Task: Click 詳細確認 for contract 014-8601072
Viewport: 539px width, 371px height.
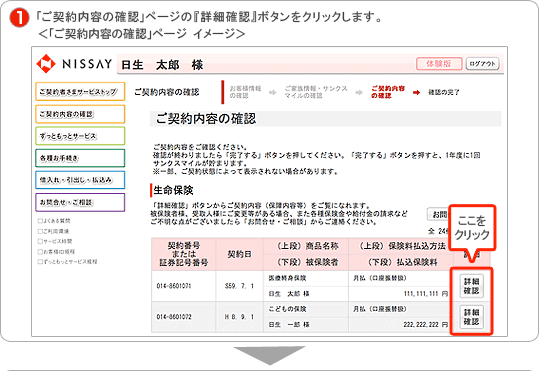Action: (x=471, y=317)
